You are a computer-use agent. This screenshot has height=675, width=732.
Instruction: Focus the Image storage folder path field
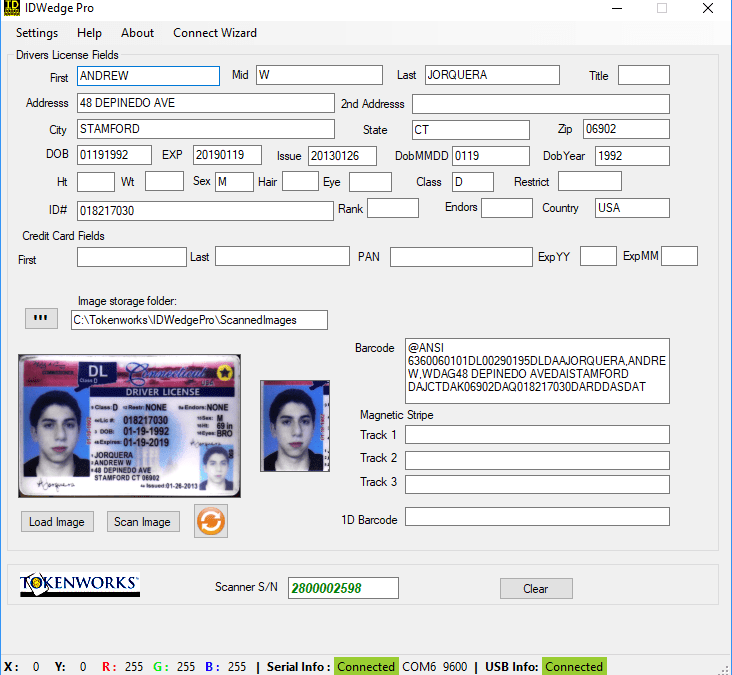[199, 320]
